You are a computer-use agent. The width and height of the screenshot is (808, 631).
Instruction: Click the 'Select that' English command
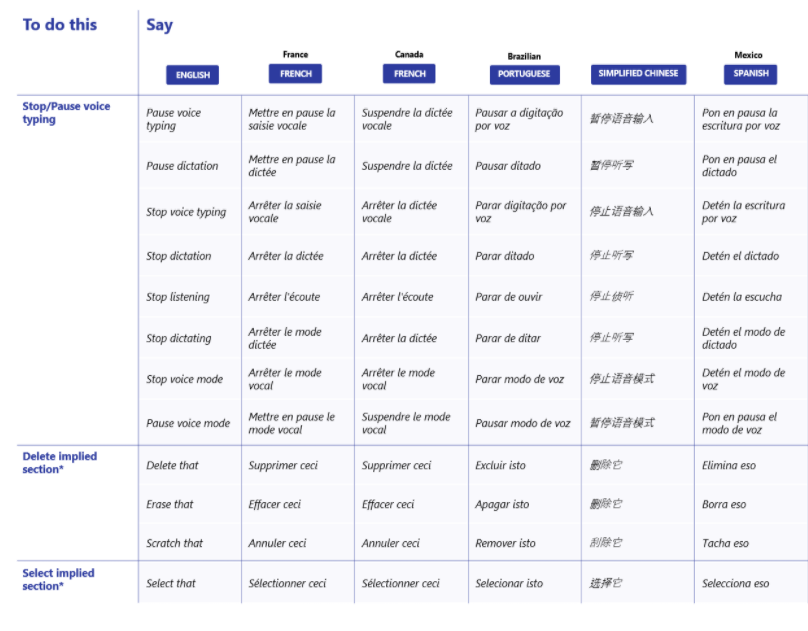(171, 583)
